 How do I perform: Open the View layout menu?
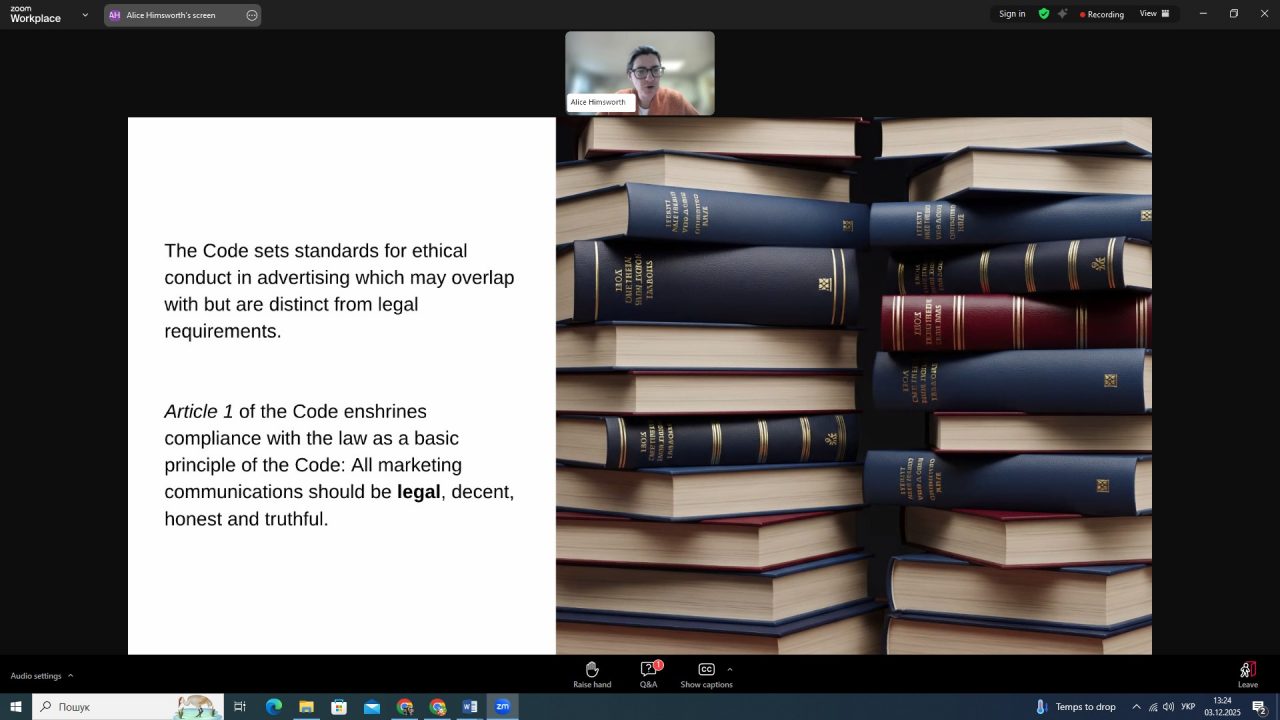(x=1154, y=14)
